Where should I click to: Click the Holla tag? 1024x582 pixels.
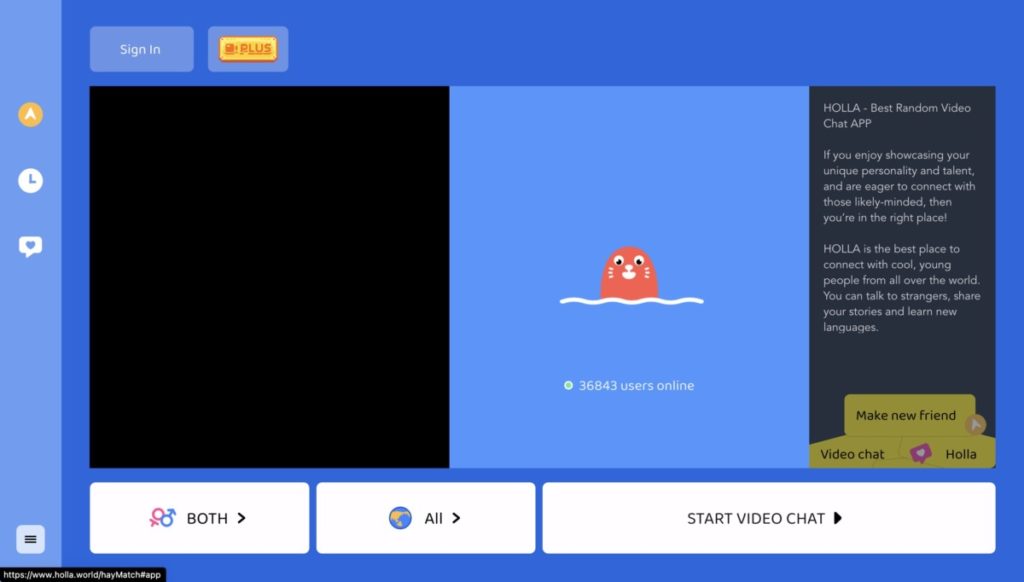tap(961, 454)
